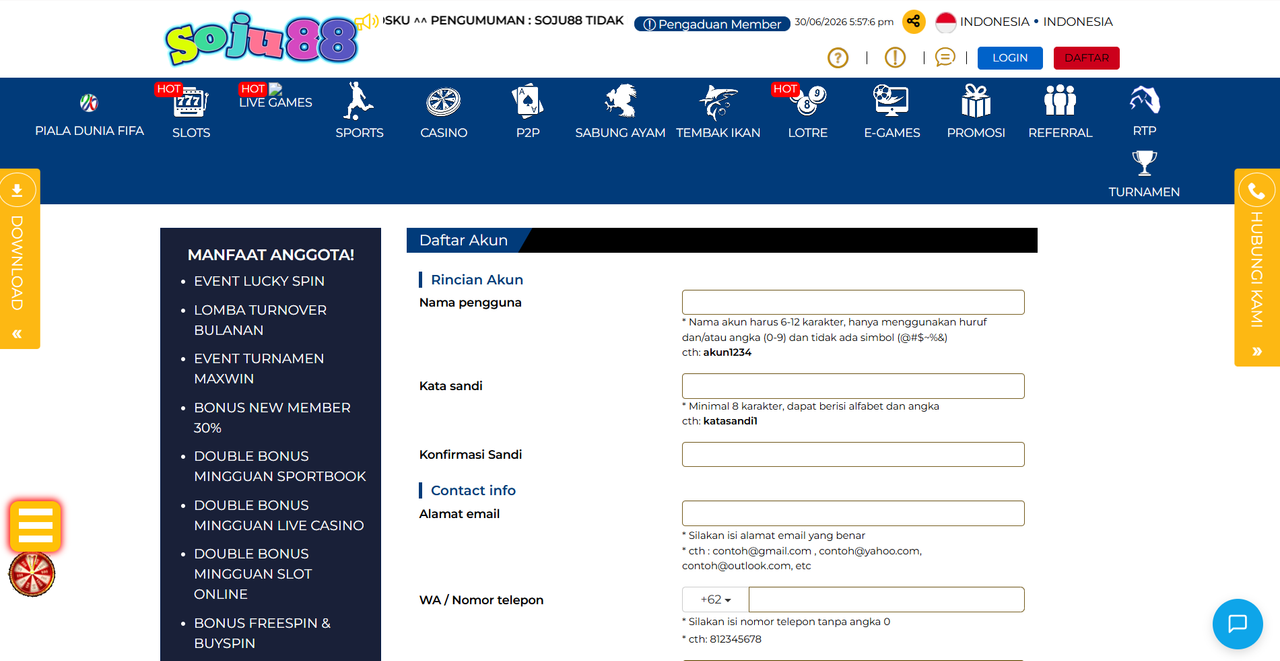Click the example text akun1234
This screenshot has height=661, width=1280.
(727, 352)
